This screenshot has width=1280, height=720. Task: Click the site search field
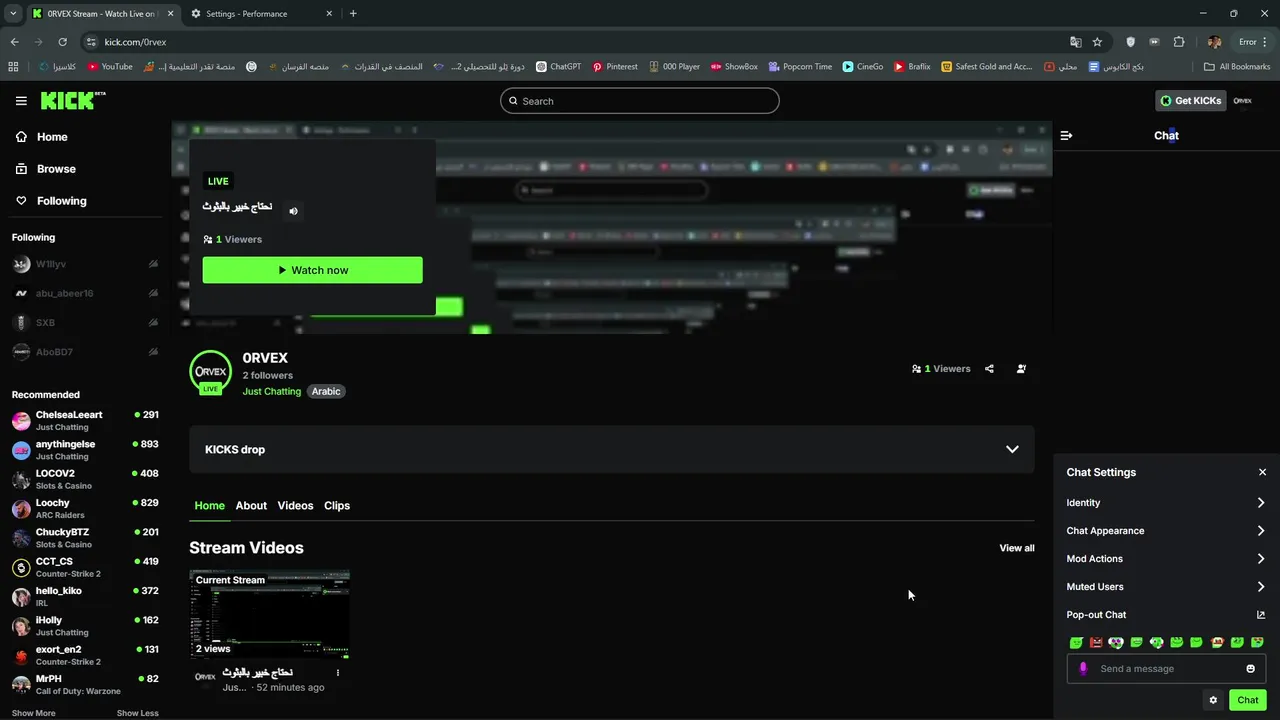639,101
